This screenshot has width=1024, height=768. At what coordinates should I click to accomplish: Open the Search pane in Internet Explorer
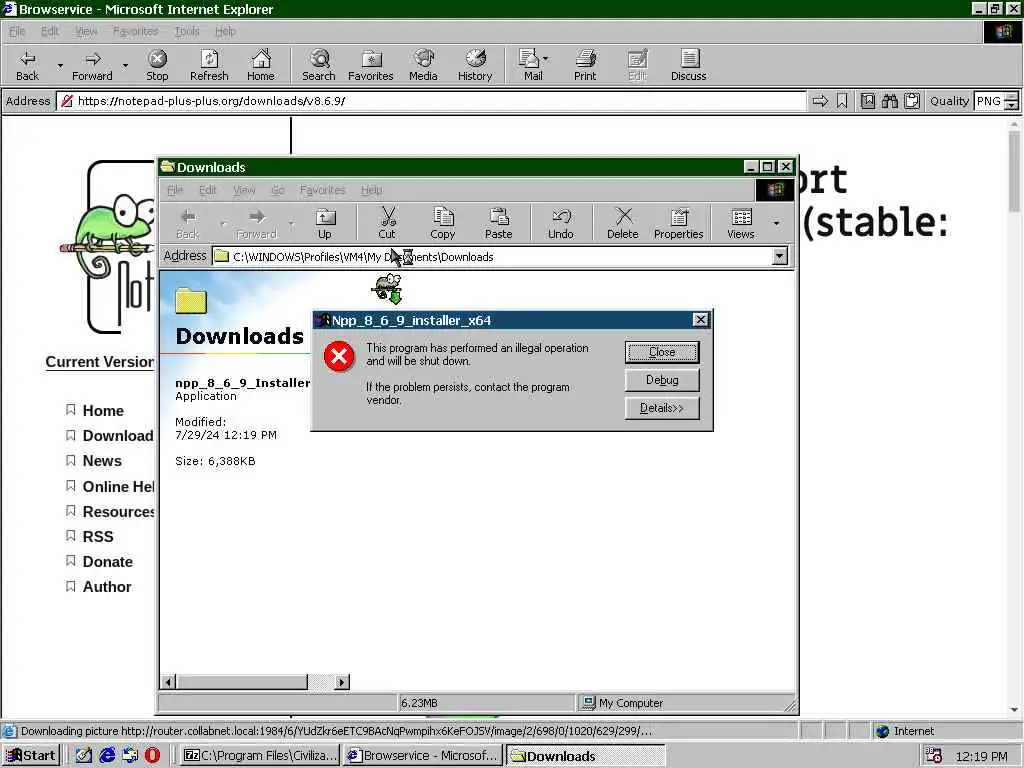[319, 65]
